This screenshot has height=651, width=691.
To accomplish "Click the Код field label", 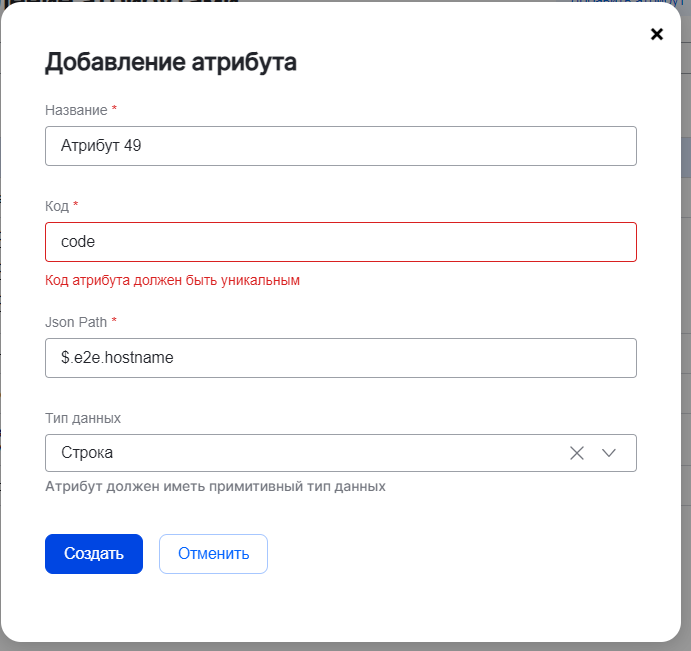I will point(57,206).
